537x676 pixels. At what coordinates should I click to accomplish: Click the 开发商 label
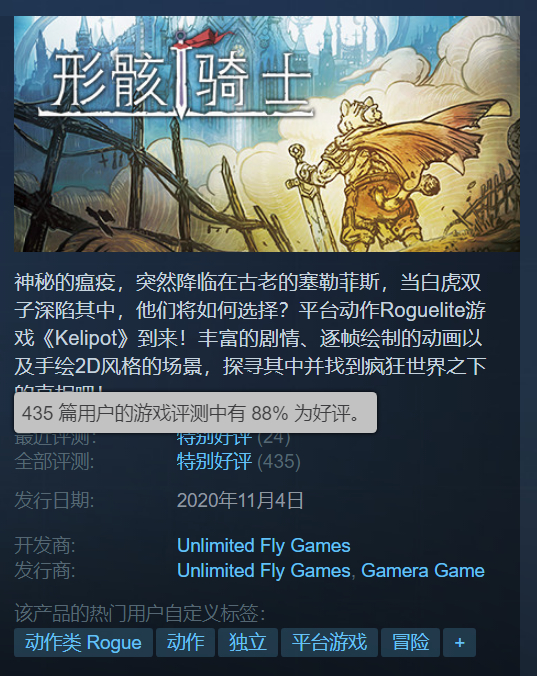point(45,545)
